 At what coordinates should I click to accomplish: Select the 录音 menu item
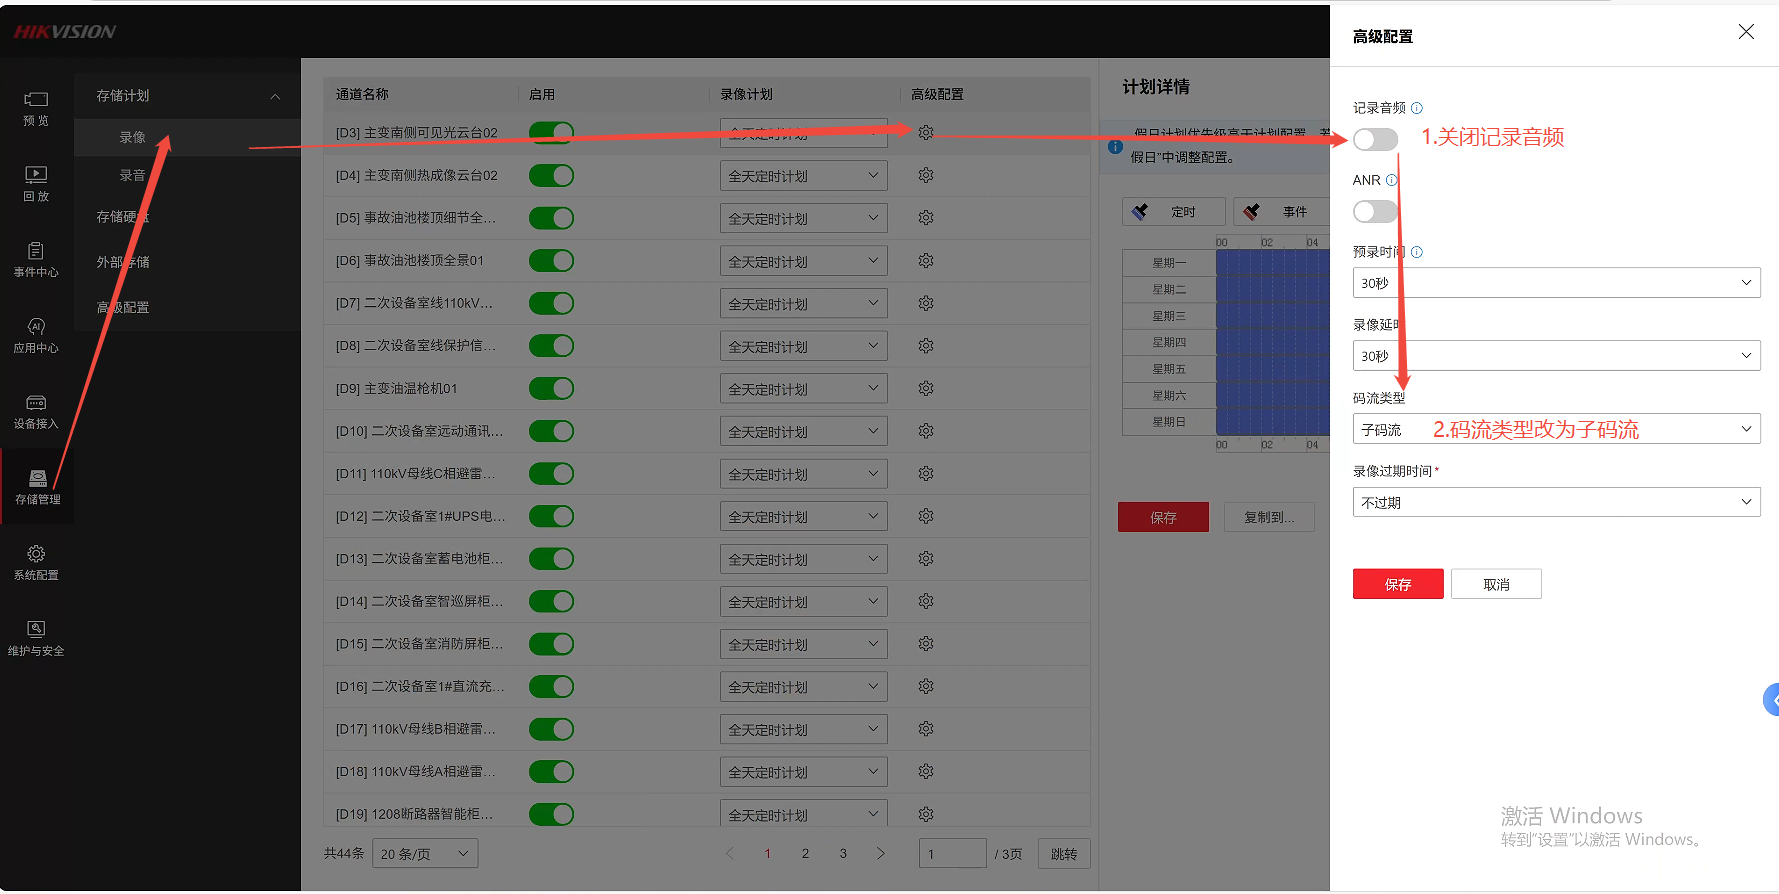point(132,175)
